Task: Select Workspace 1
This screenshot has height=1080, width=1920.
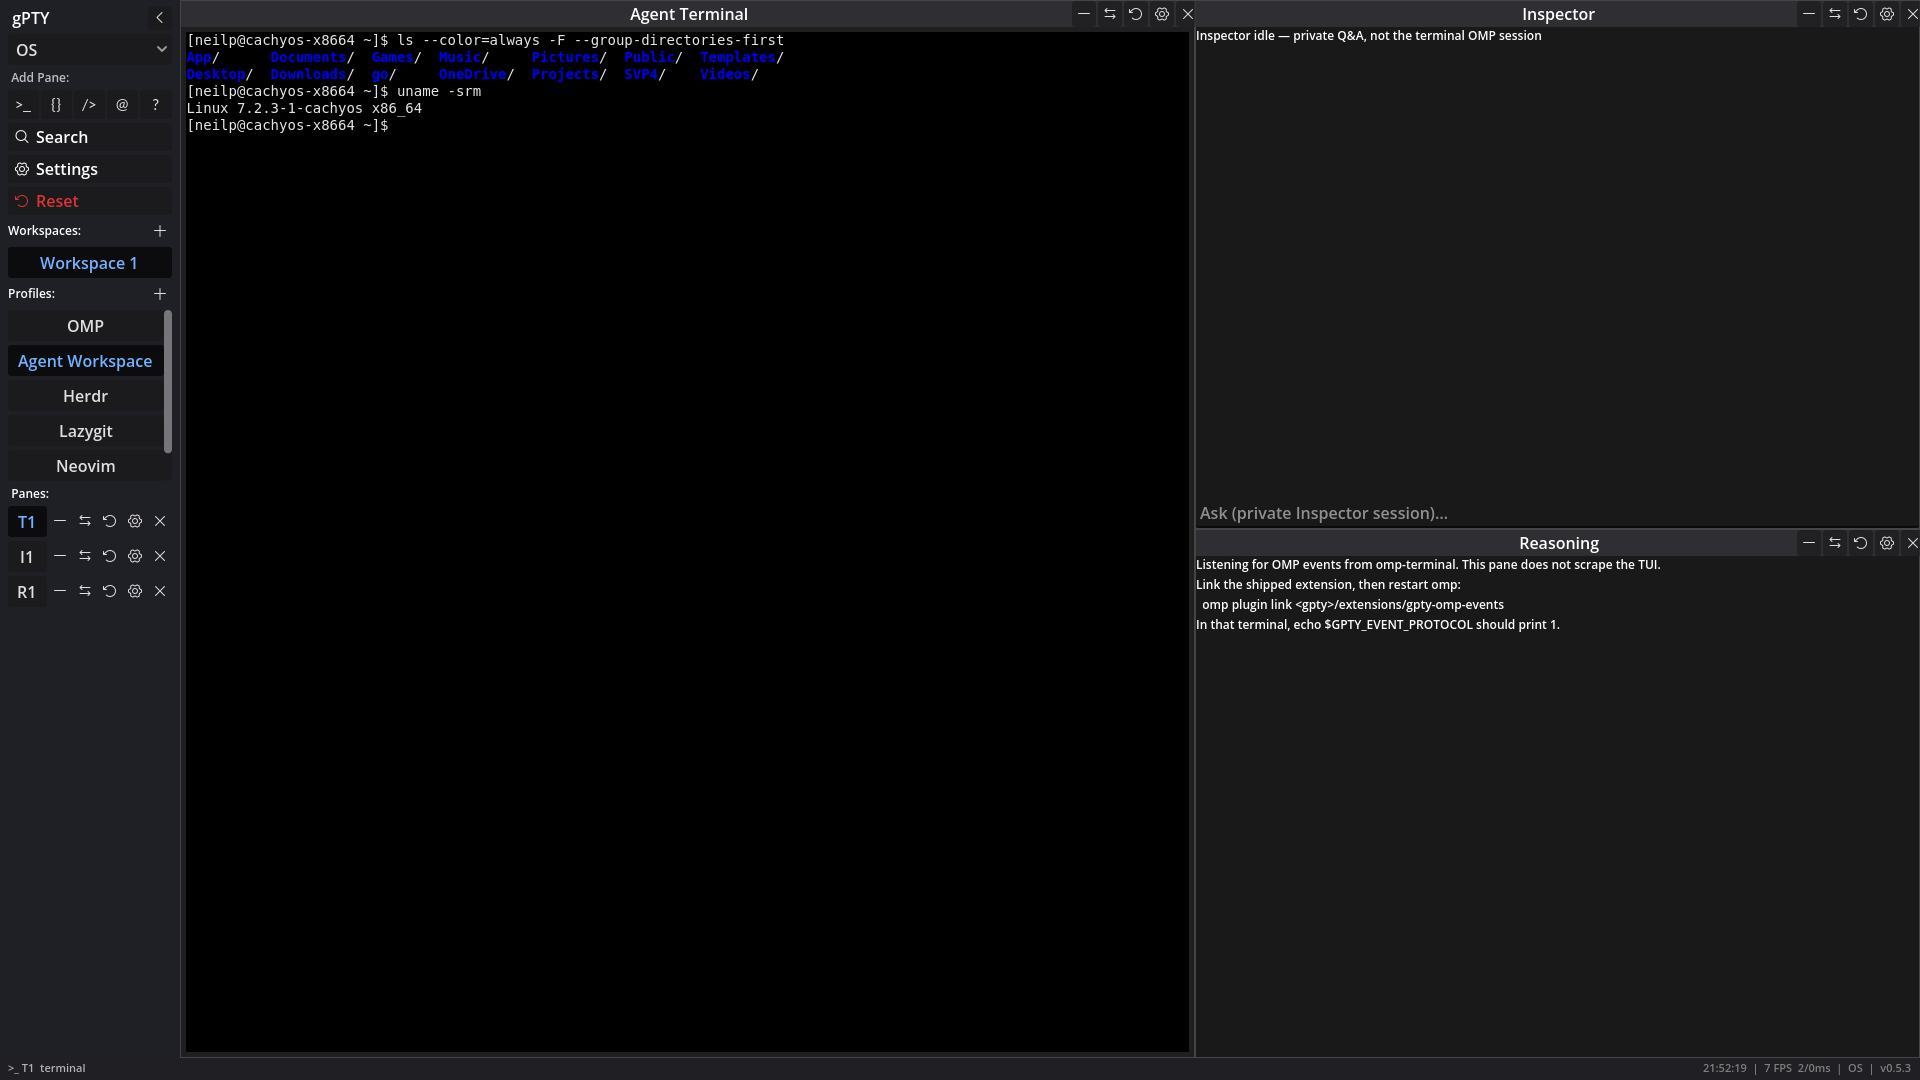Action: coord(90,263)
